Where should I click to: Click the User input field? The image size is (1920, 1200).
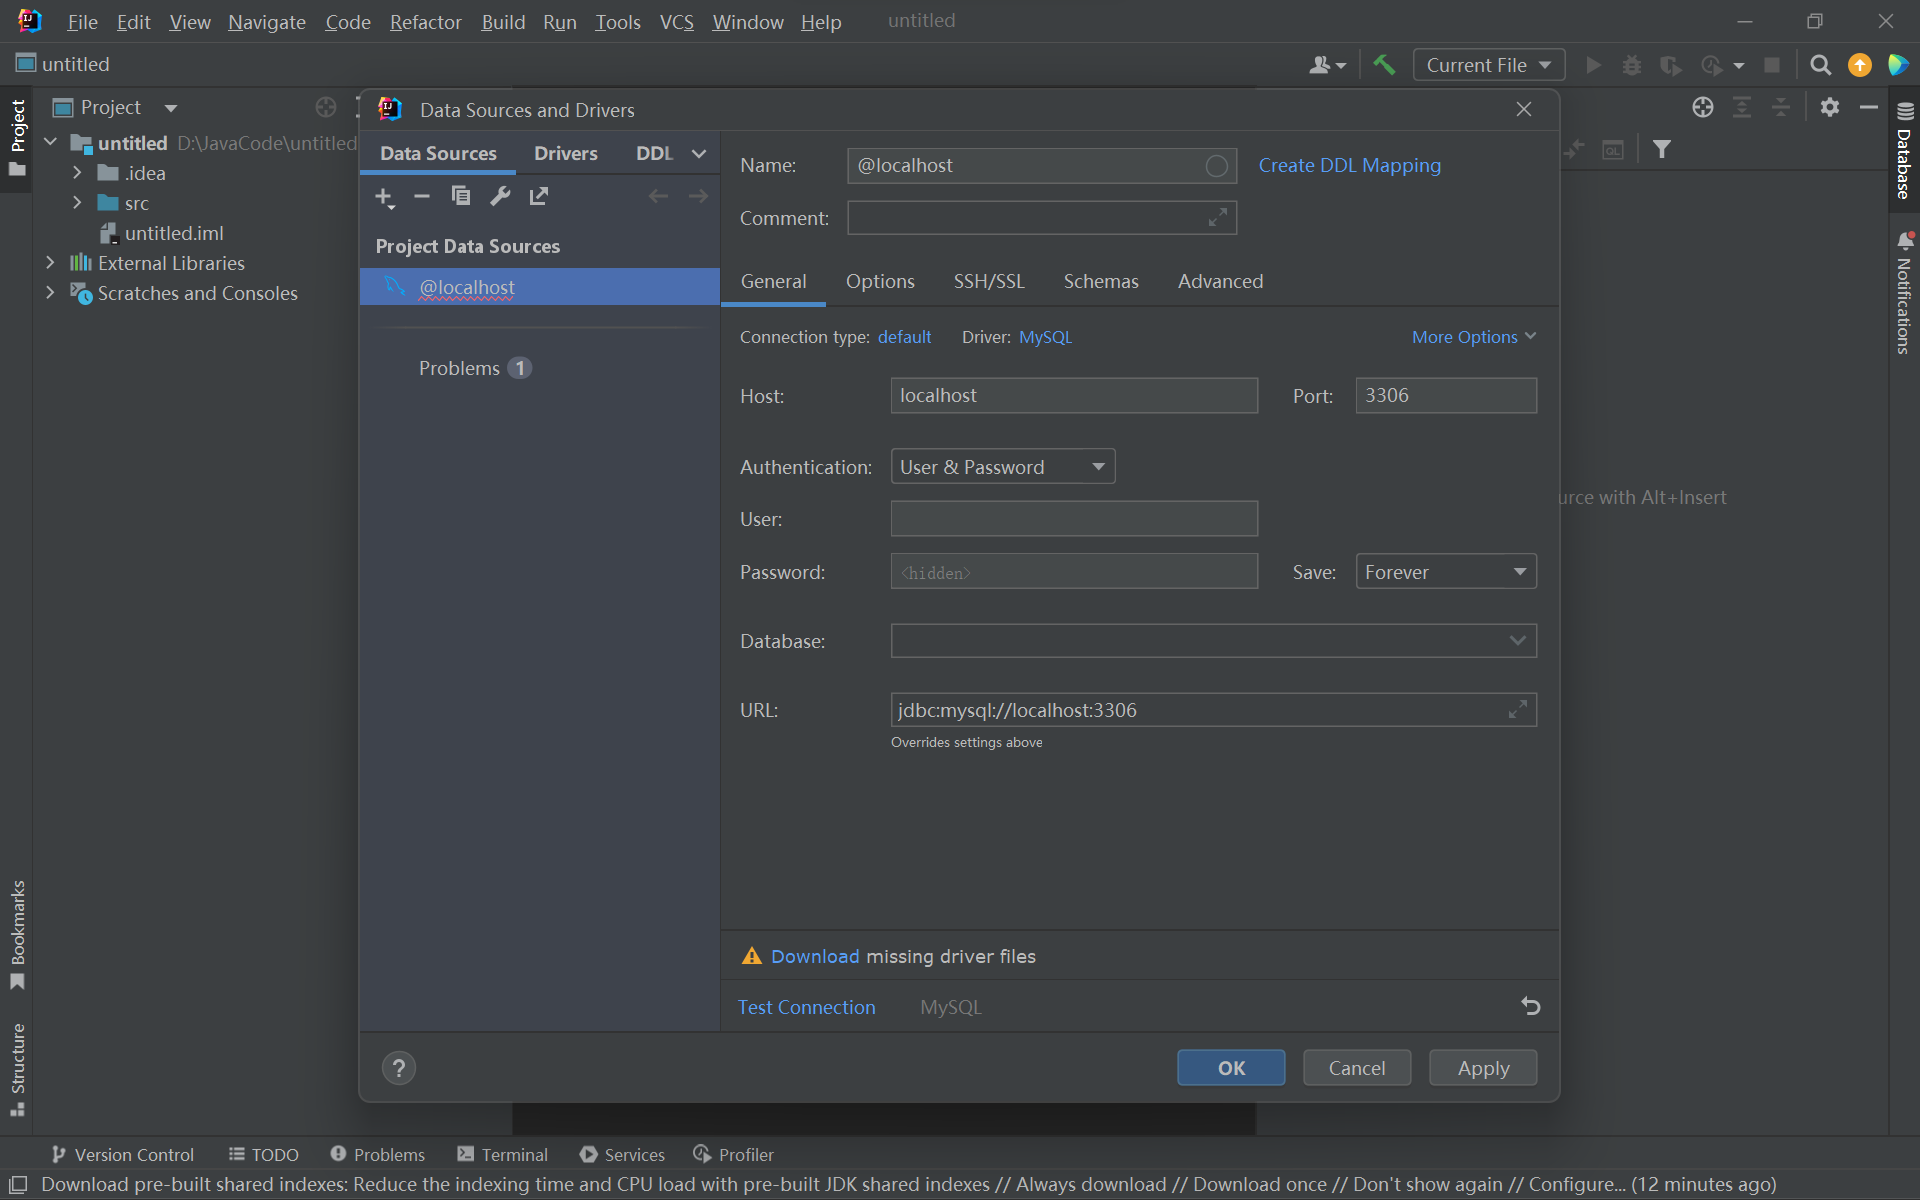(x=1074, y=518)
